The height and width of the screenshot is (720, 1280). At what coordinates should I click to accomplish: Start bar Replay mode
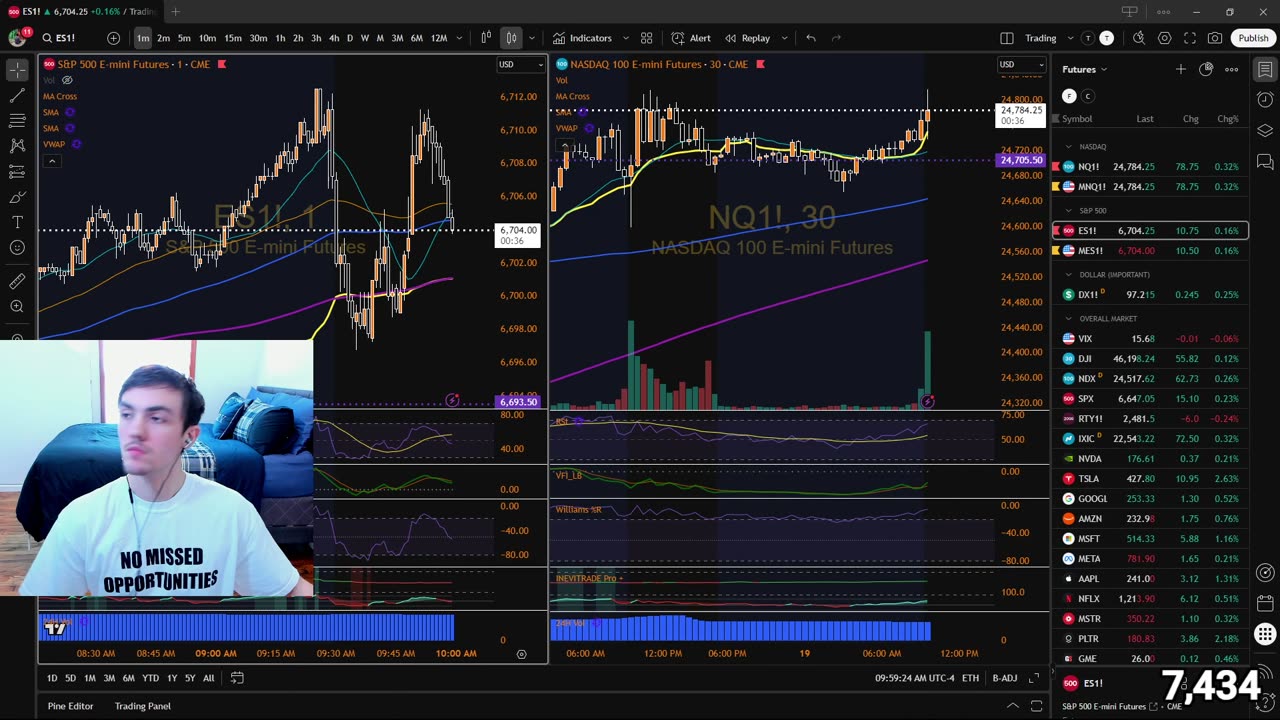click(x=748, y=38)
